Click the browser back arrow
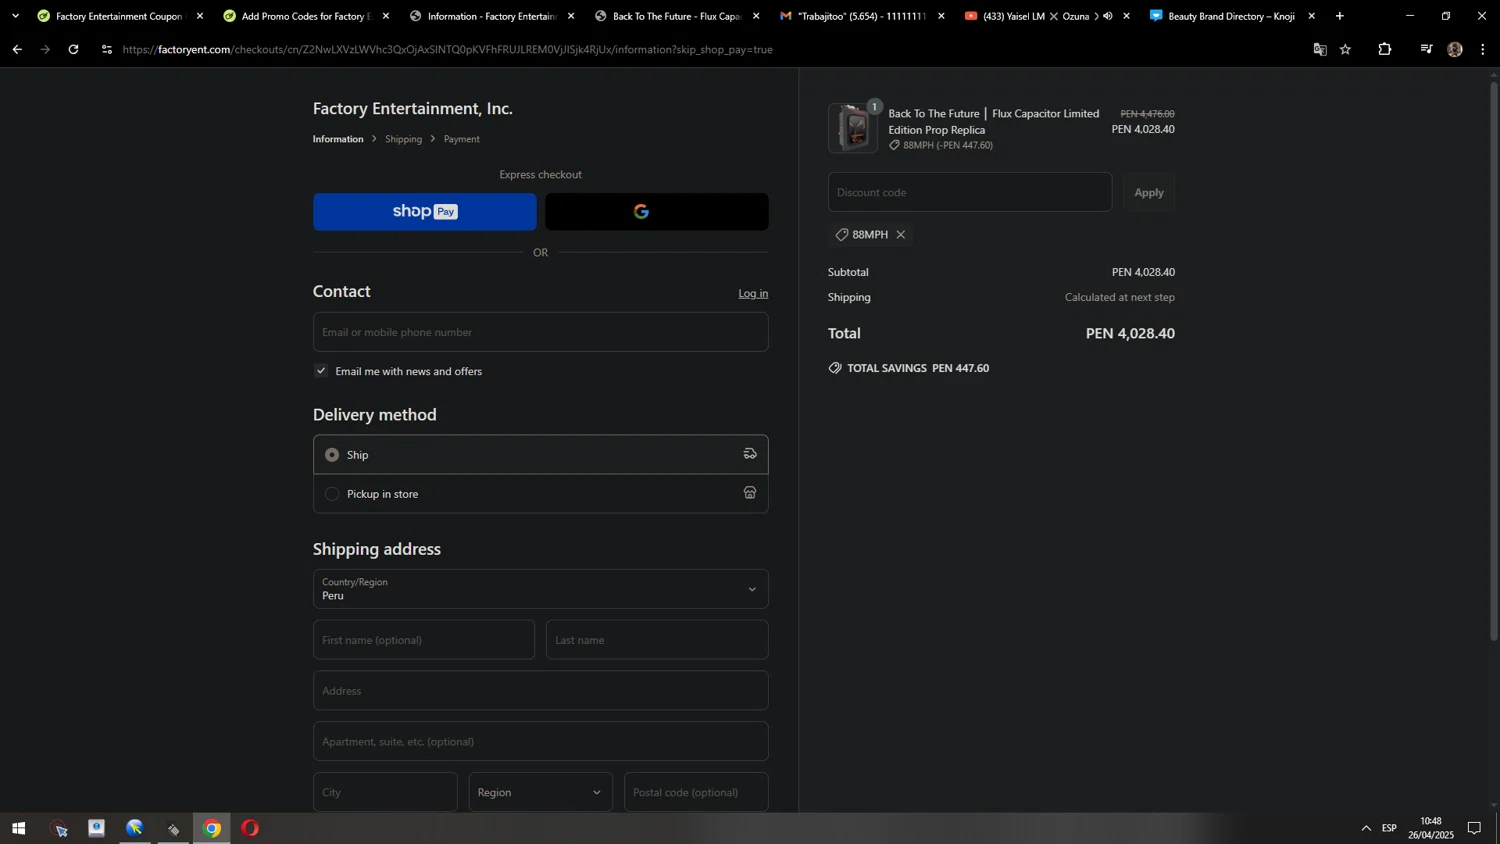The height and width of the screenshot is (844, 1500). pyautogui.click(x=17, y=49)
